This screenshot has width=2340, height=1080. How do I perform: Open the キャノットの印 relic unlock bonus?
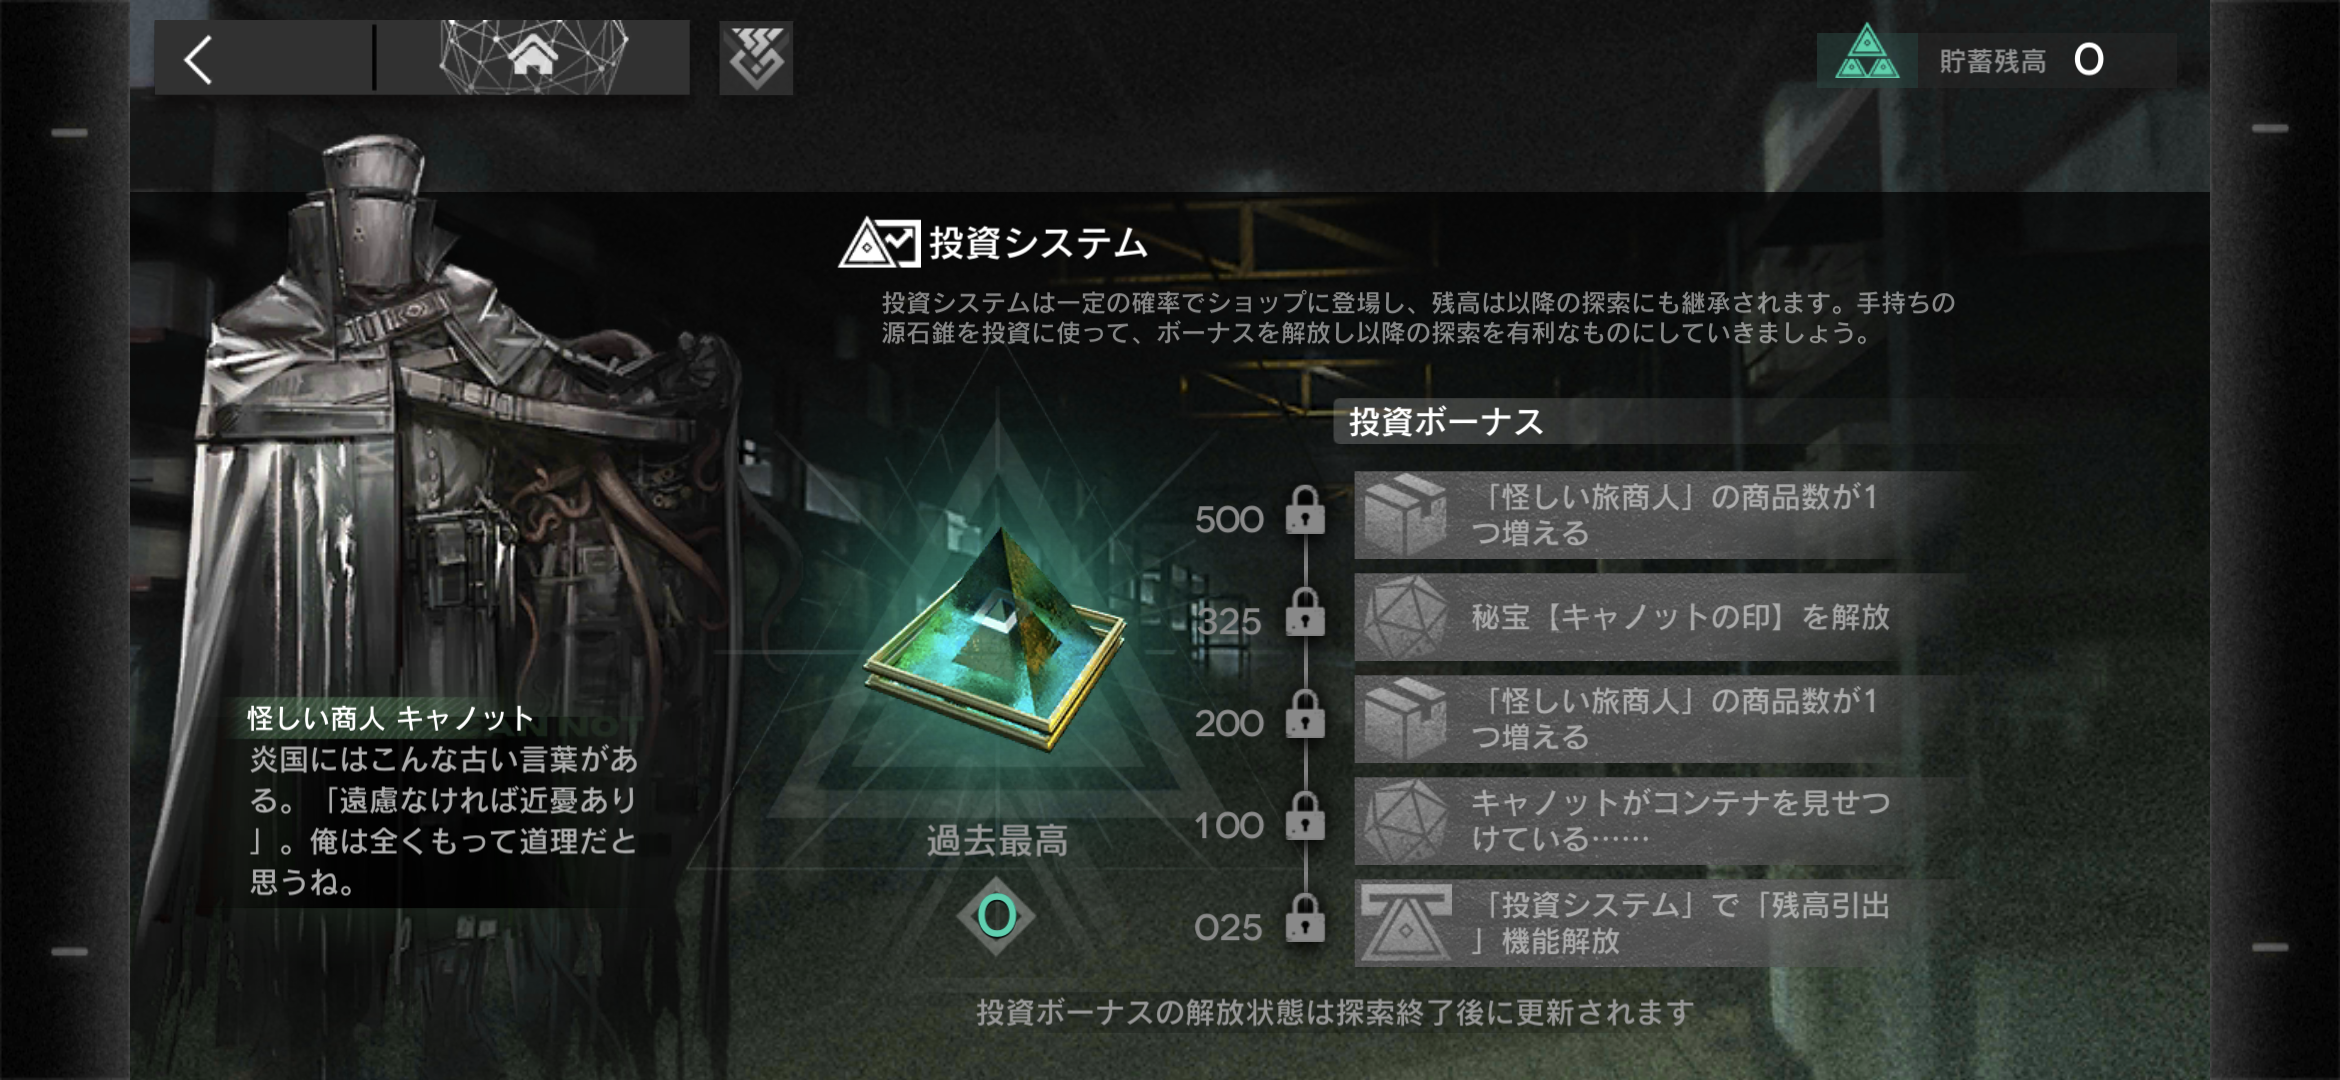point(1660,617)
